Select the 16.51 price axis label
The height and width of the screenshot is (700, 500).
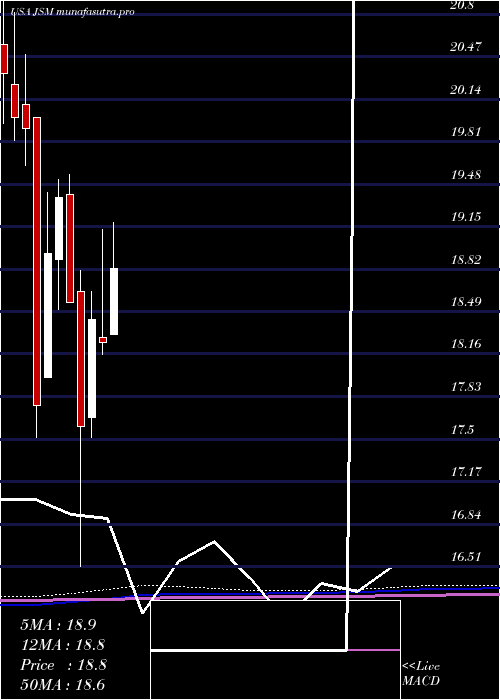pyautogui.click(x=466, y=557)
